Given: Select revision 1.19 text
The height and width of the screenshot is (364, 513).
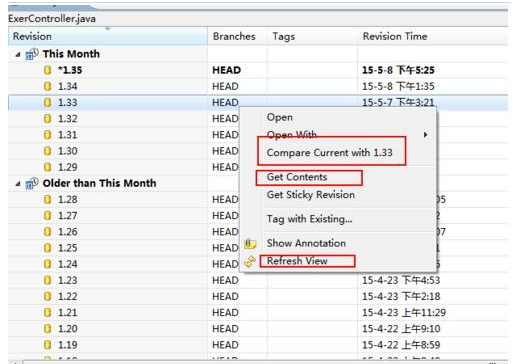Looking at the screenshot, I should coord(68,345).
